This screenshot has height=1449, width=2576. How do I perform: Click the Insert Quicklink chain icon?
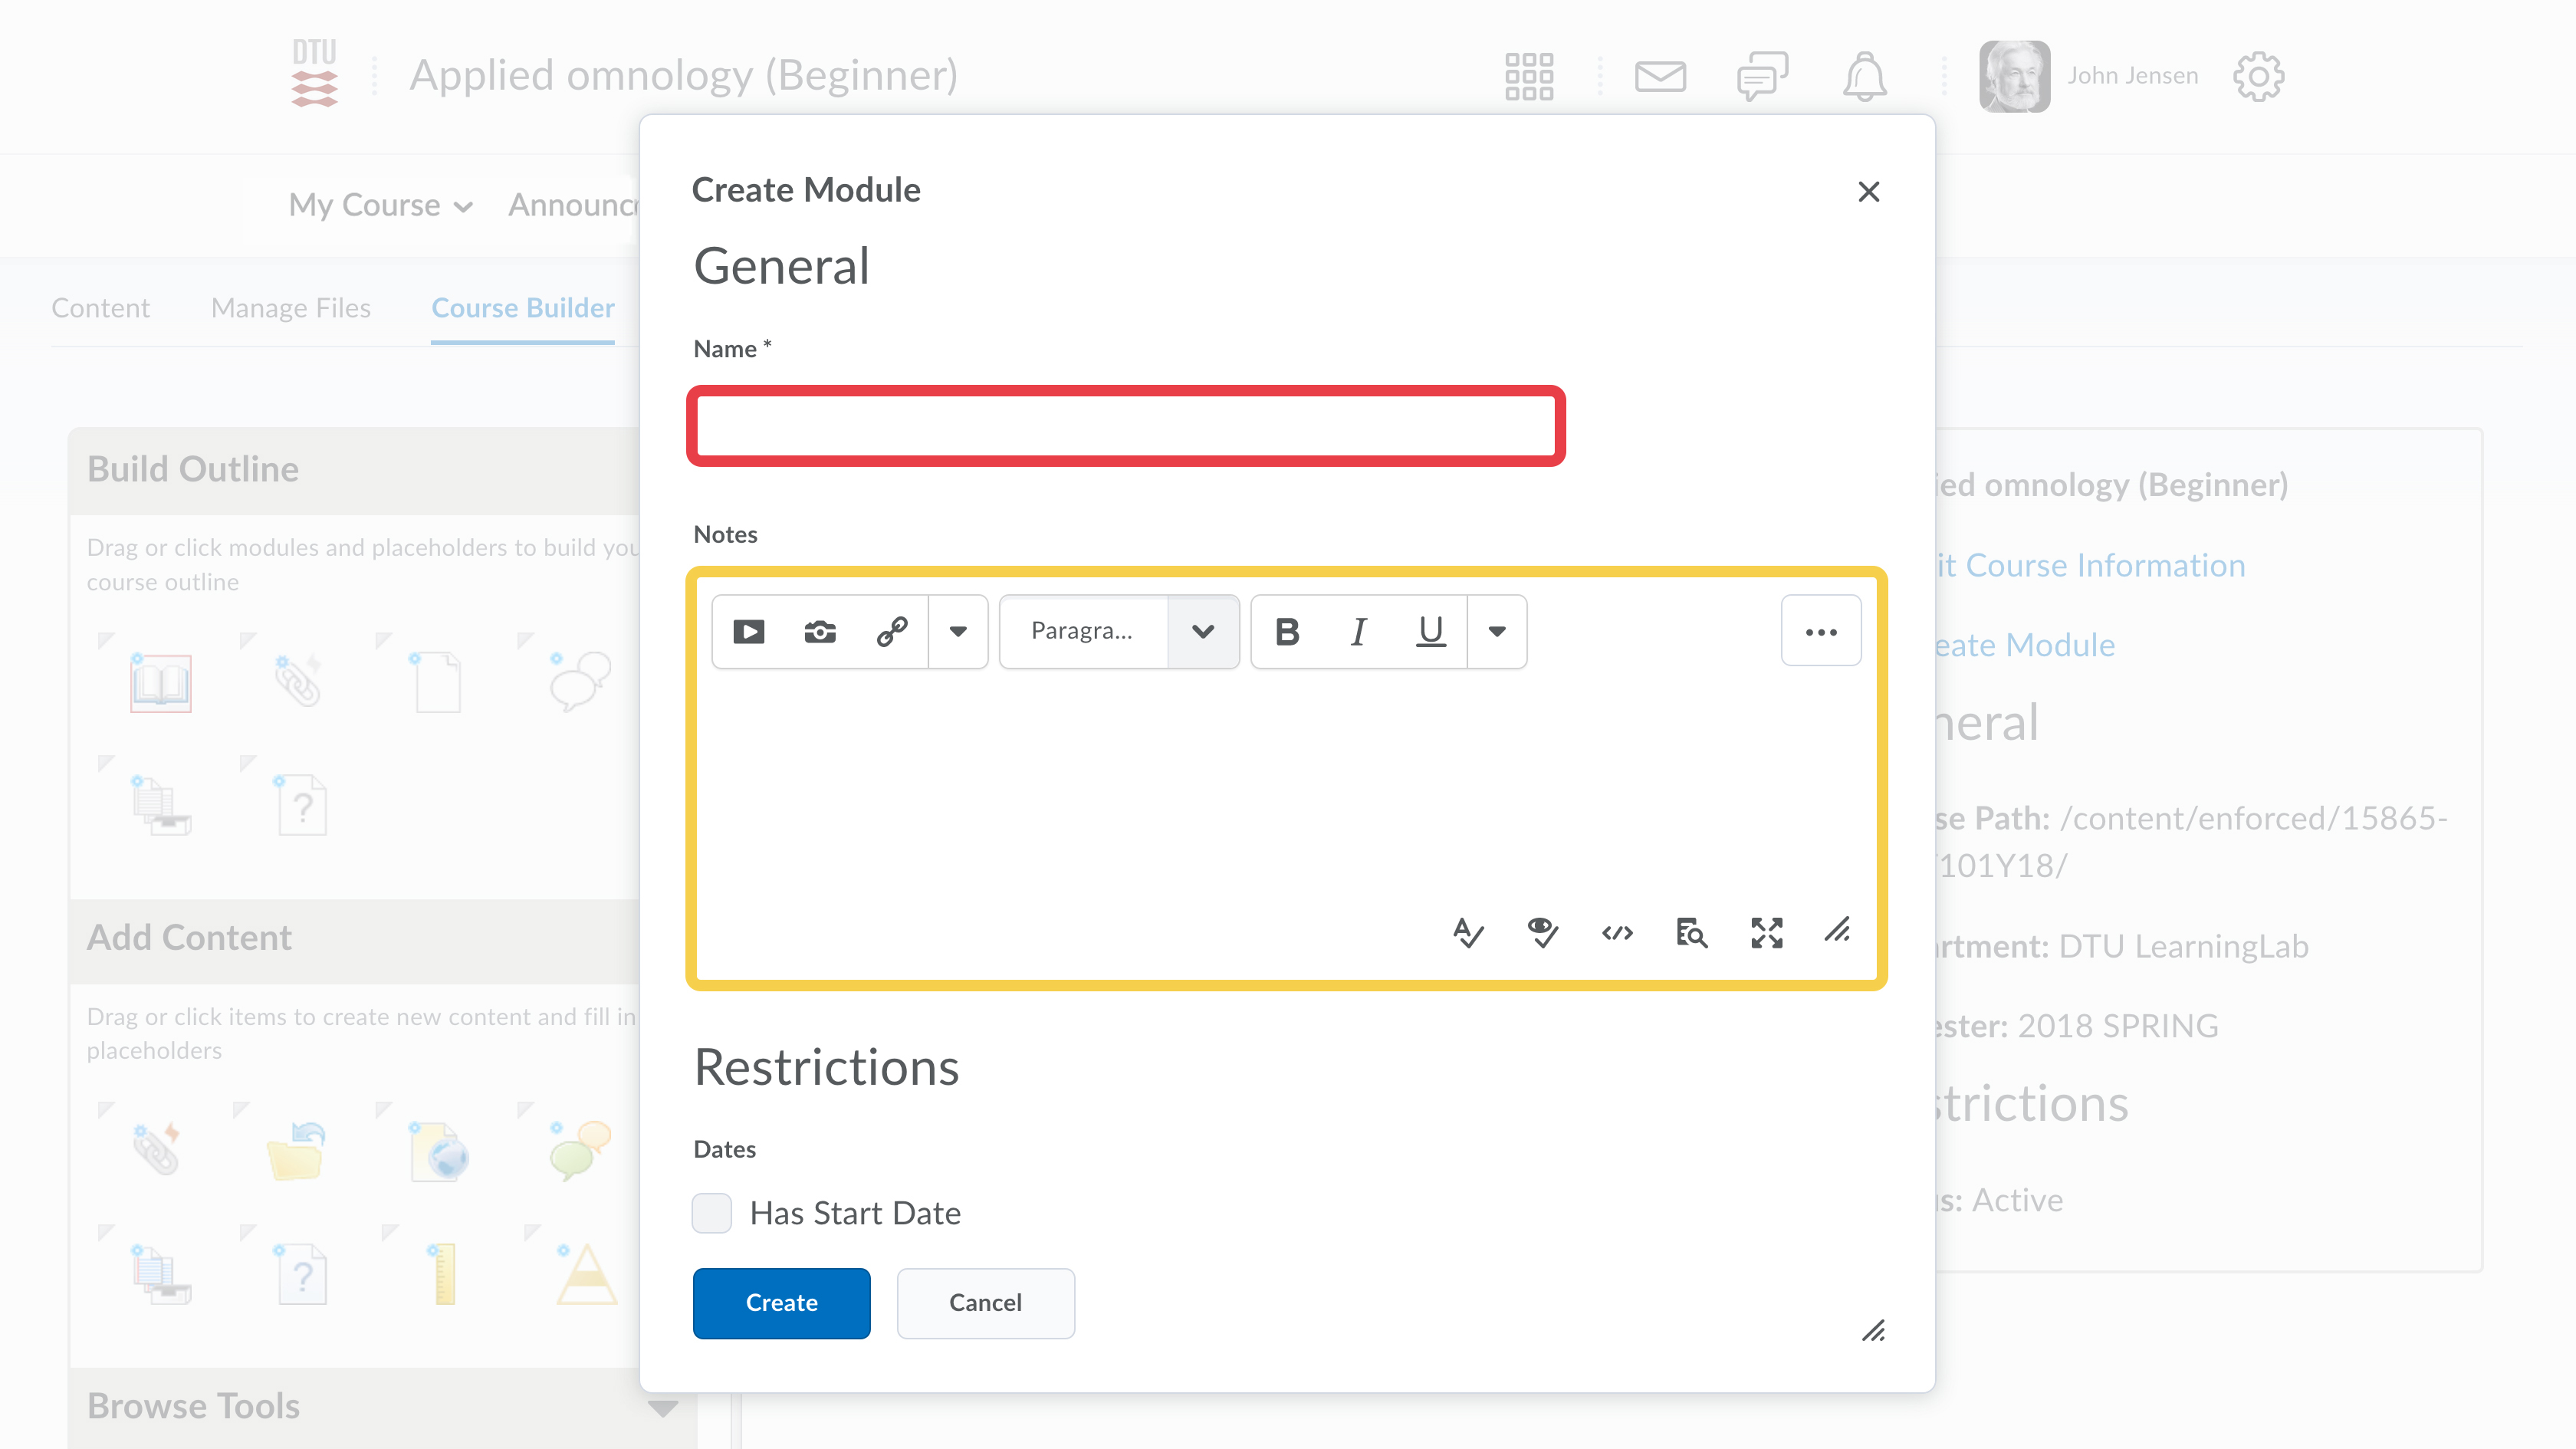click(891, 631)
